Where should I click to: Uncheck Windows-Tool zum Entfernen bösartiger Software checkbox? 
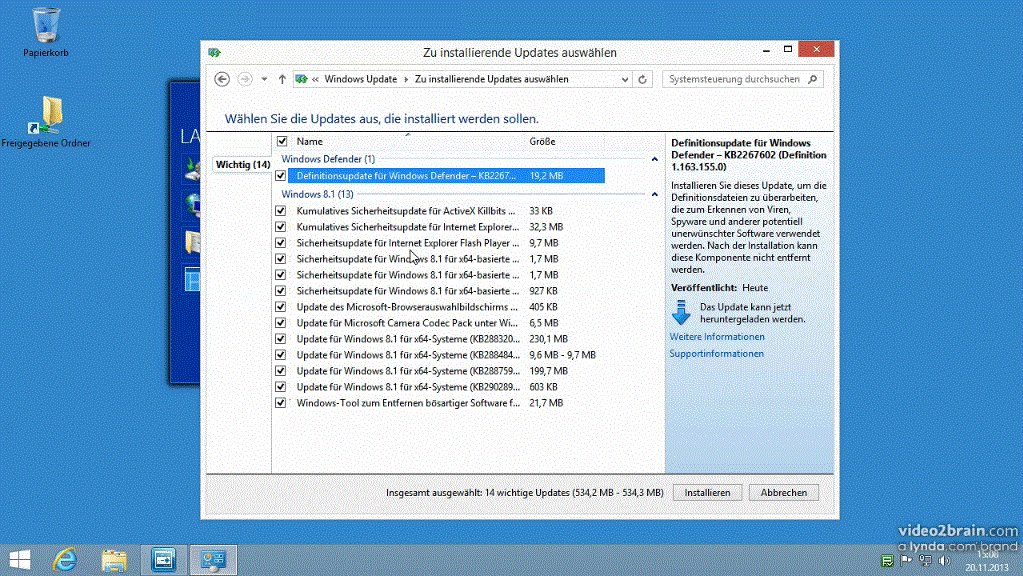point(281,402)
